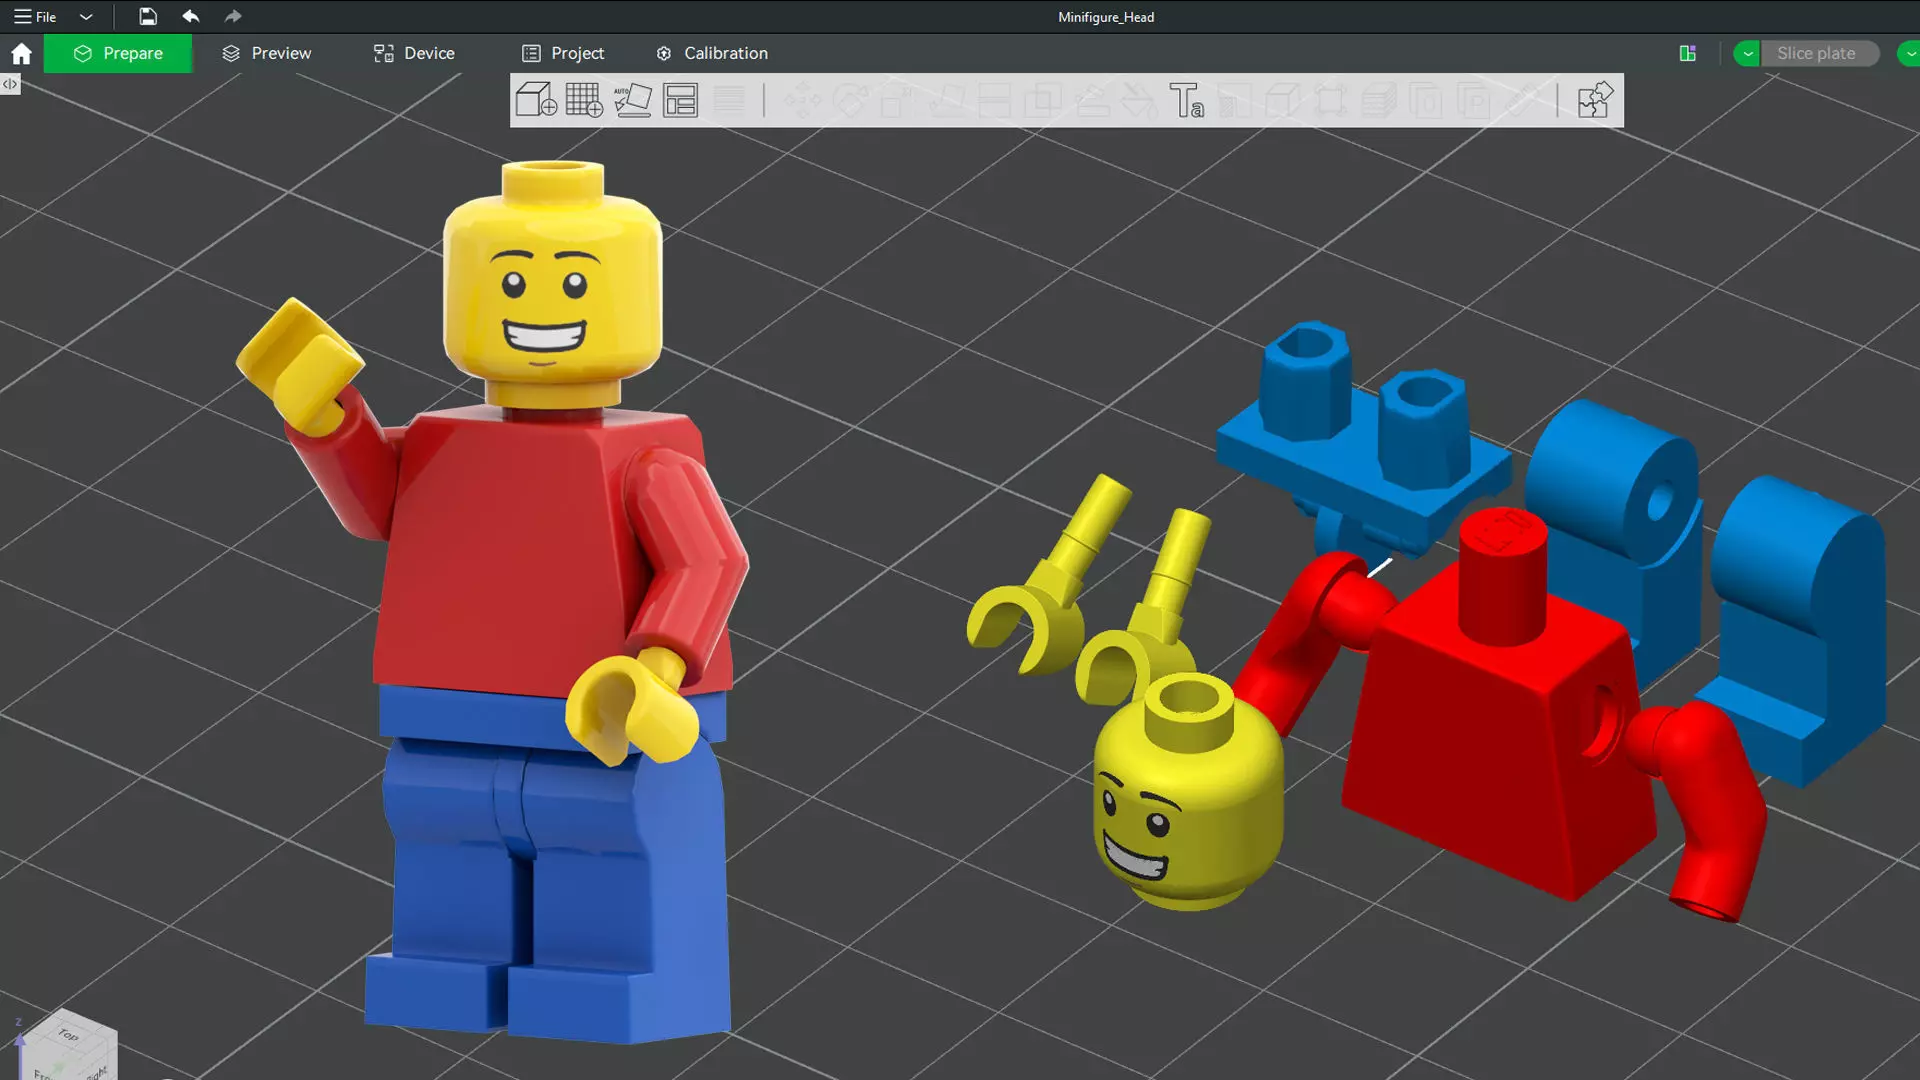Click the green plate layout icon
Viewport: 1920px width, 1080px height.
1688,53
